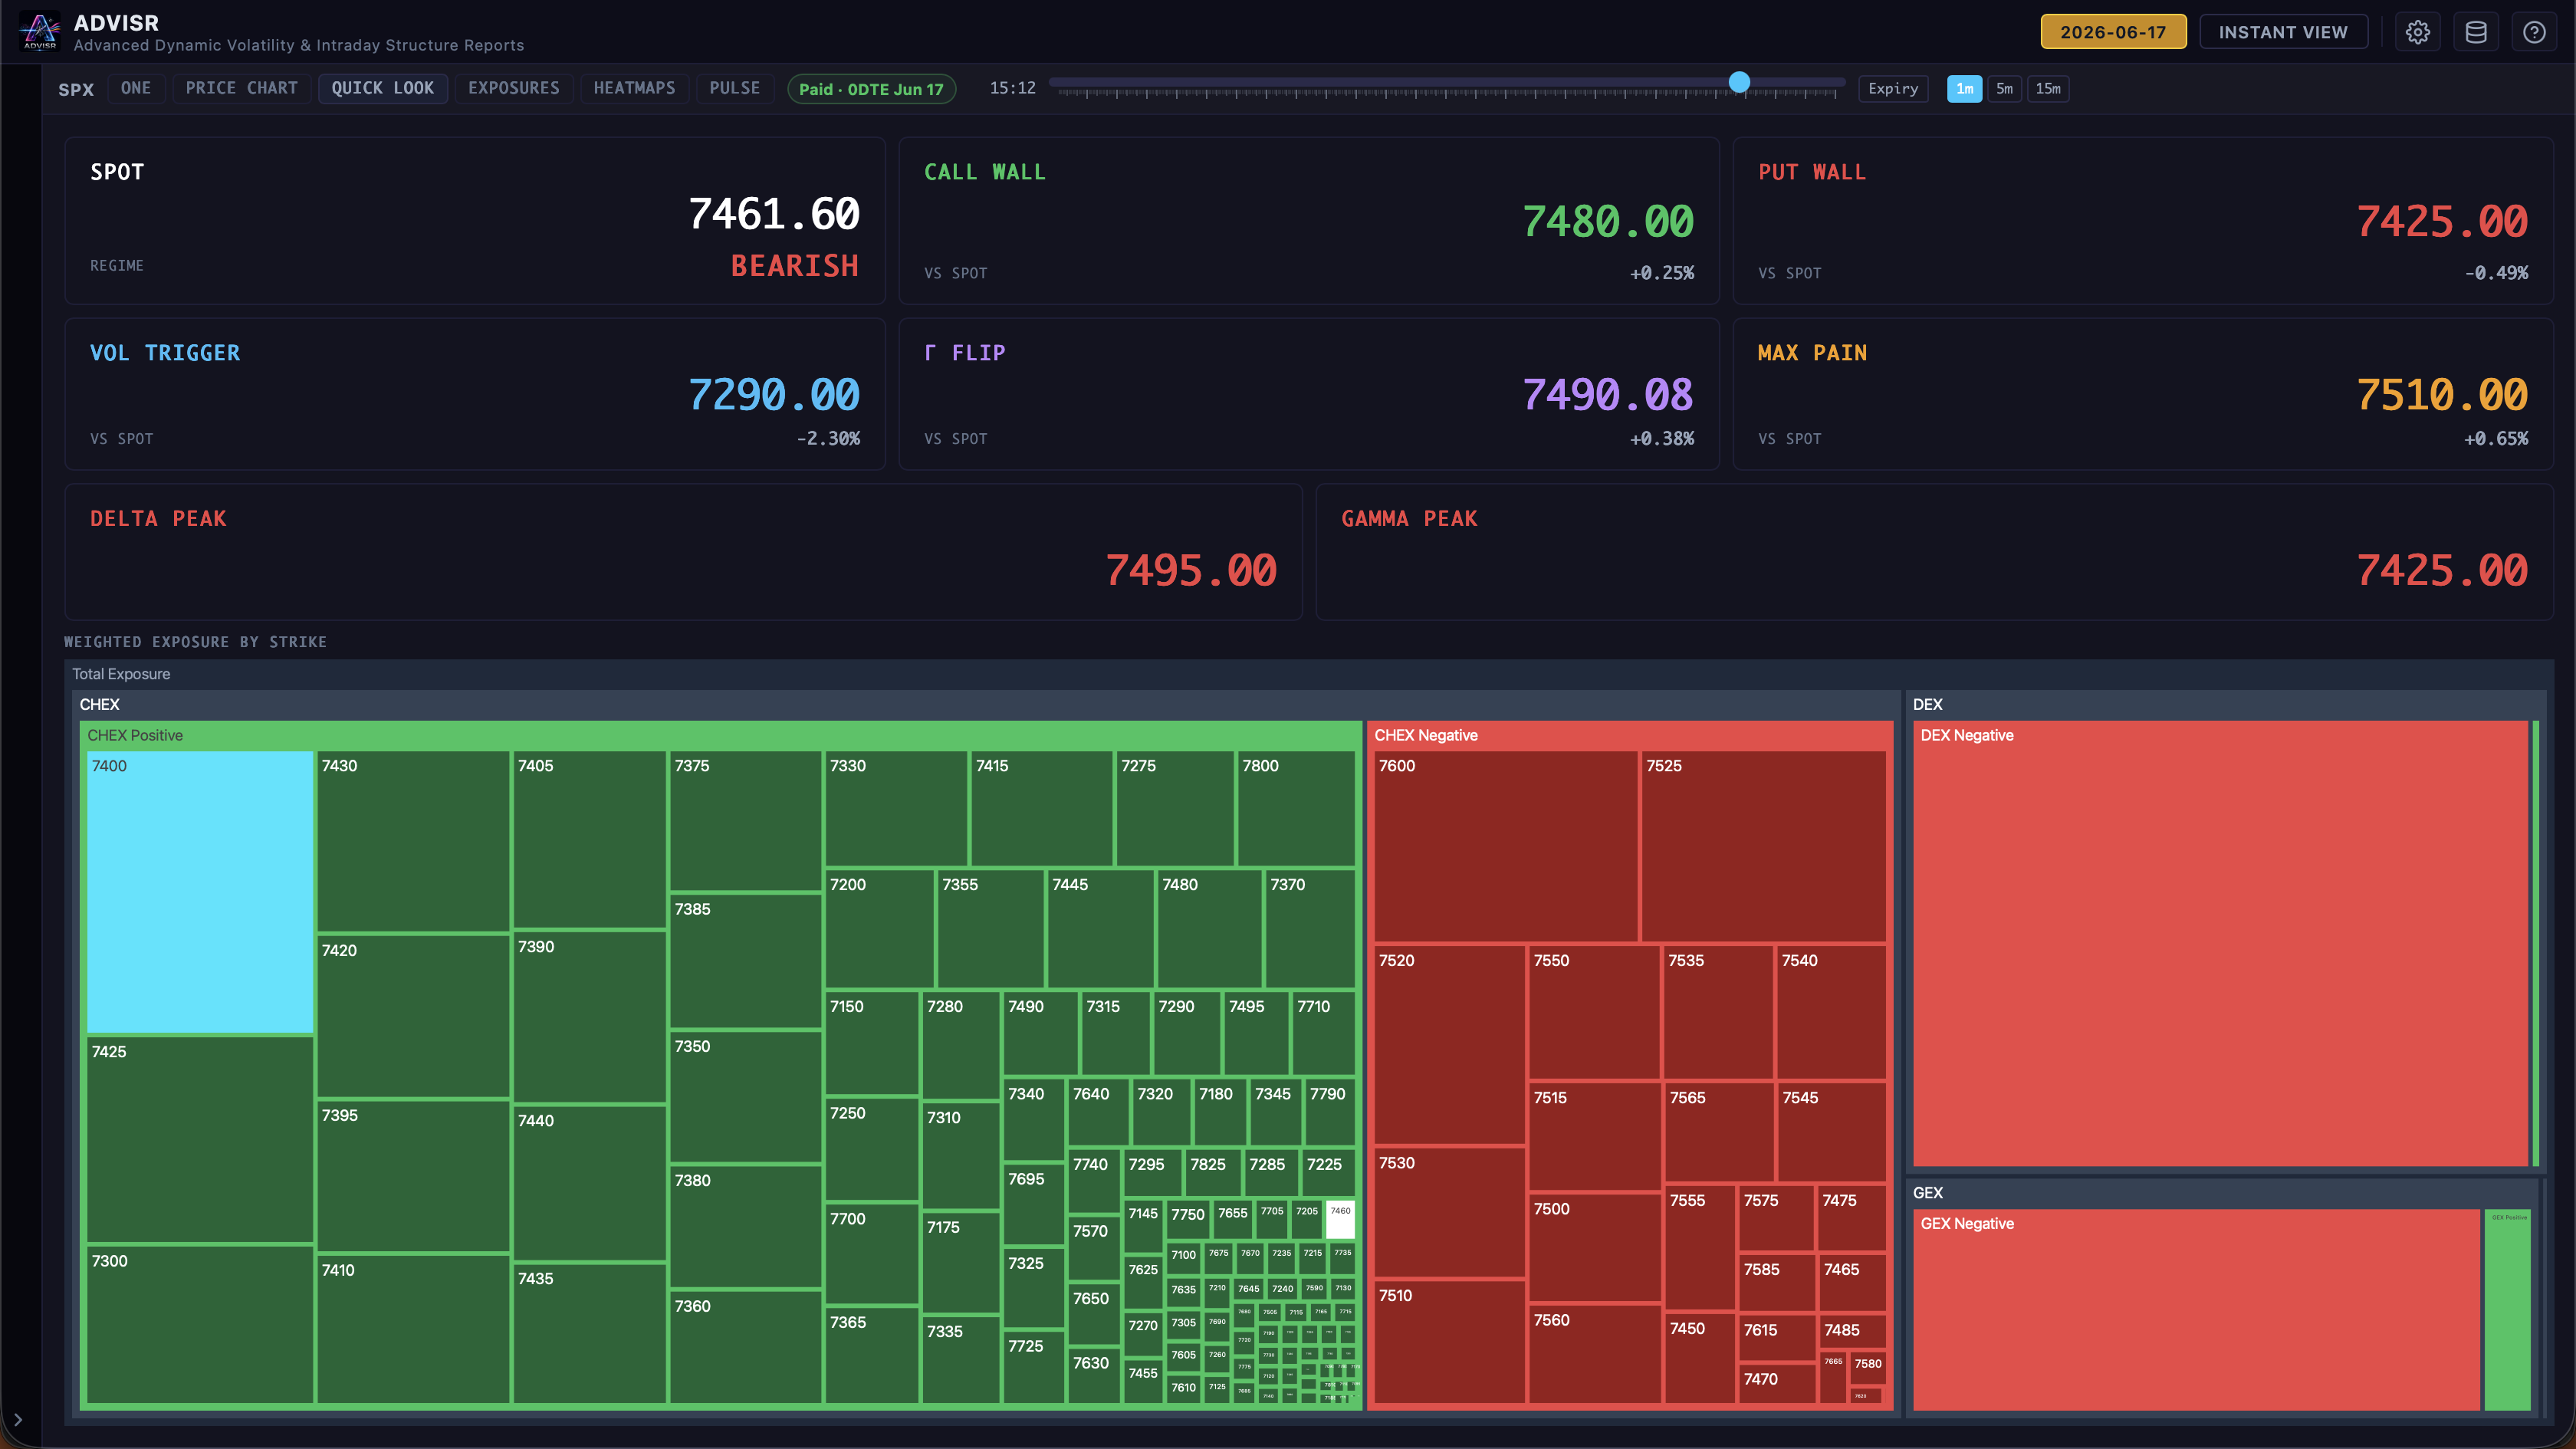Select the 1m interval toggle

click(x=1964, y=88)
